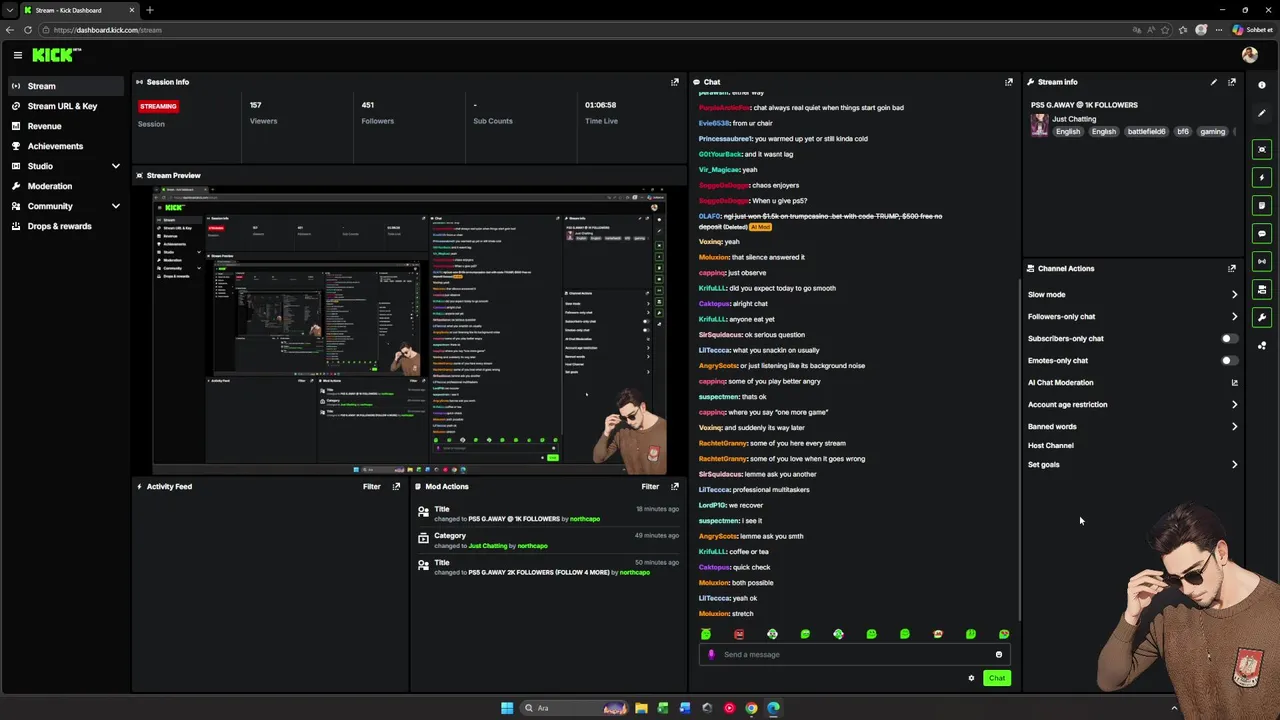This screenshot has width=1280, height=720.
Task: Toggle the note widget icon in sidebar
Action: coord(1261,205)
